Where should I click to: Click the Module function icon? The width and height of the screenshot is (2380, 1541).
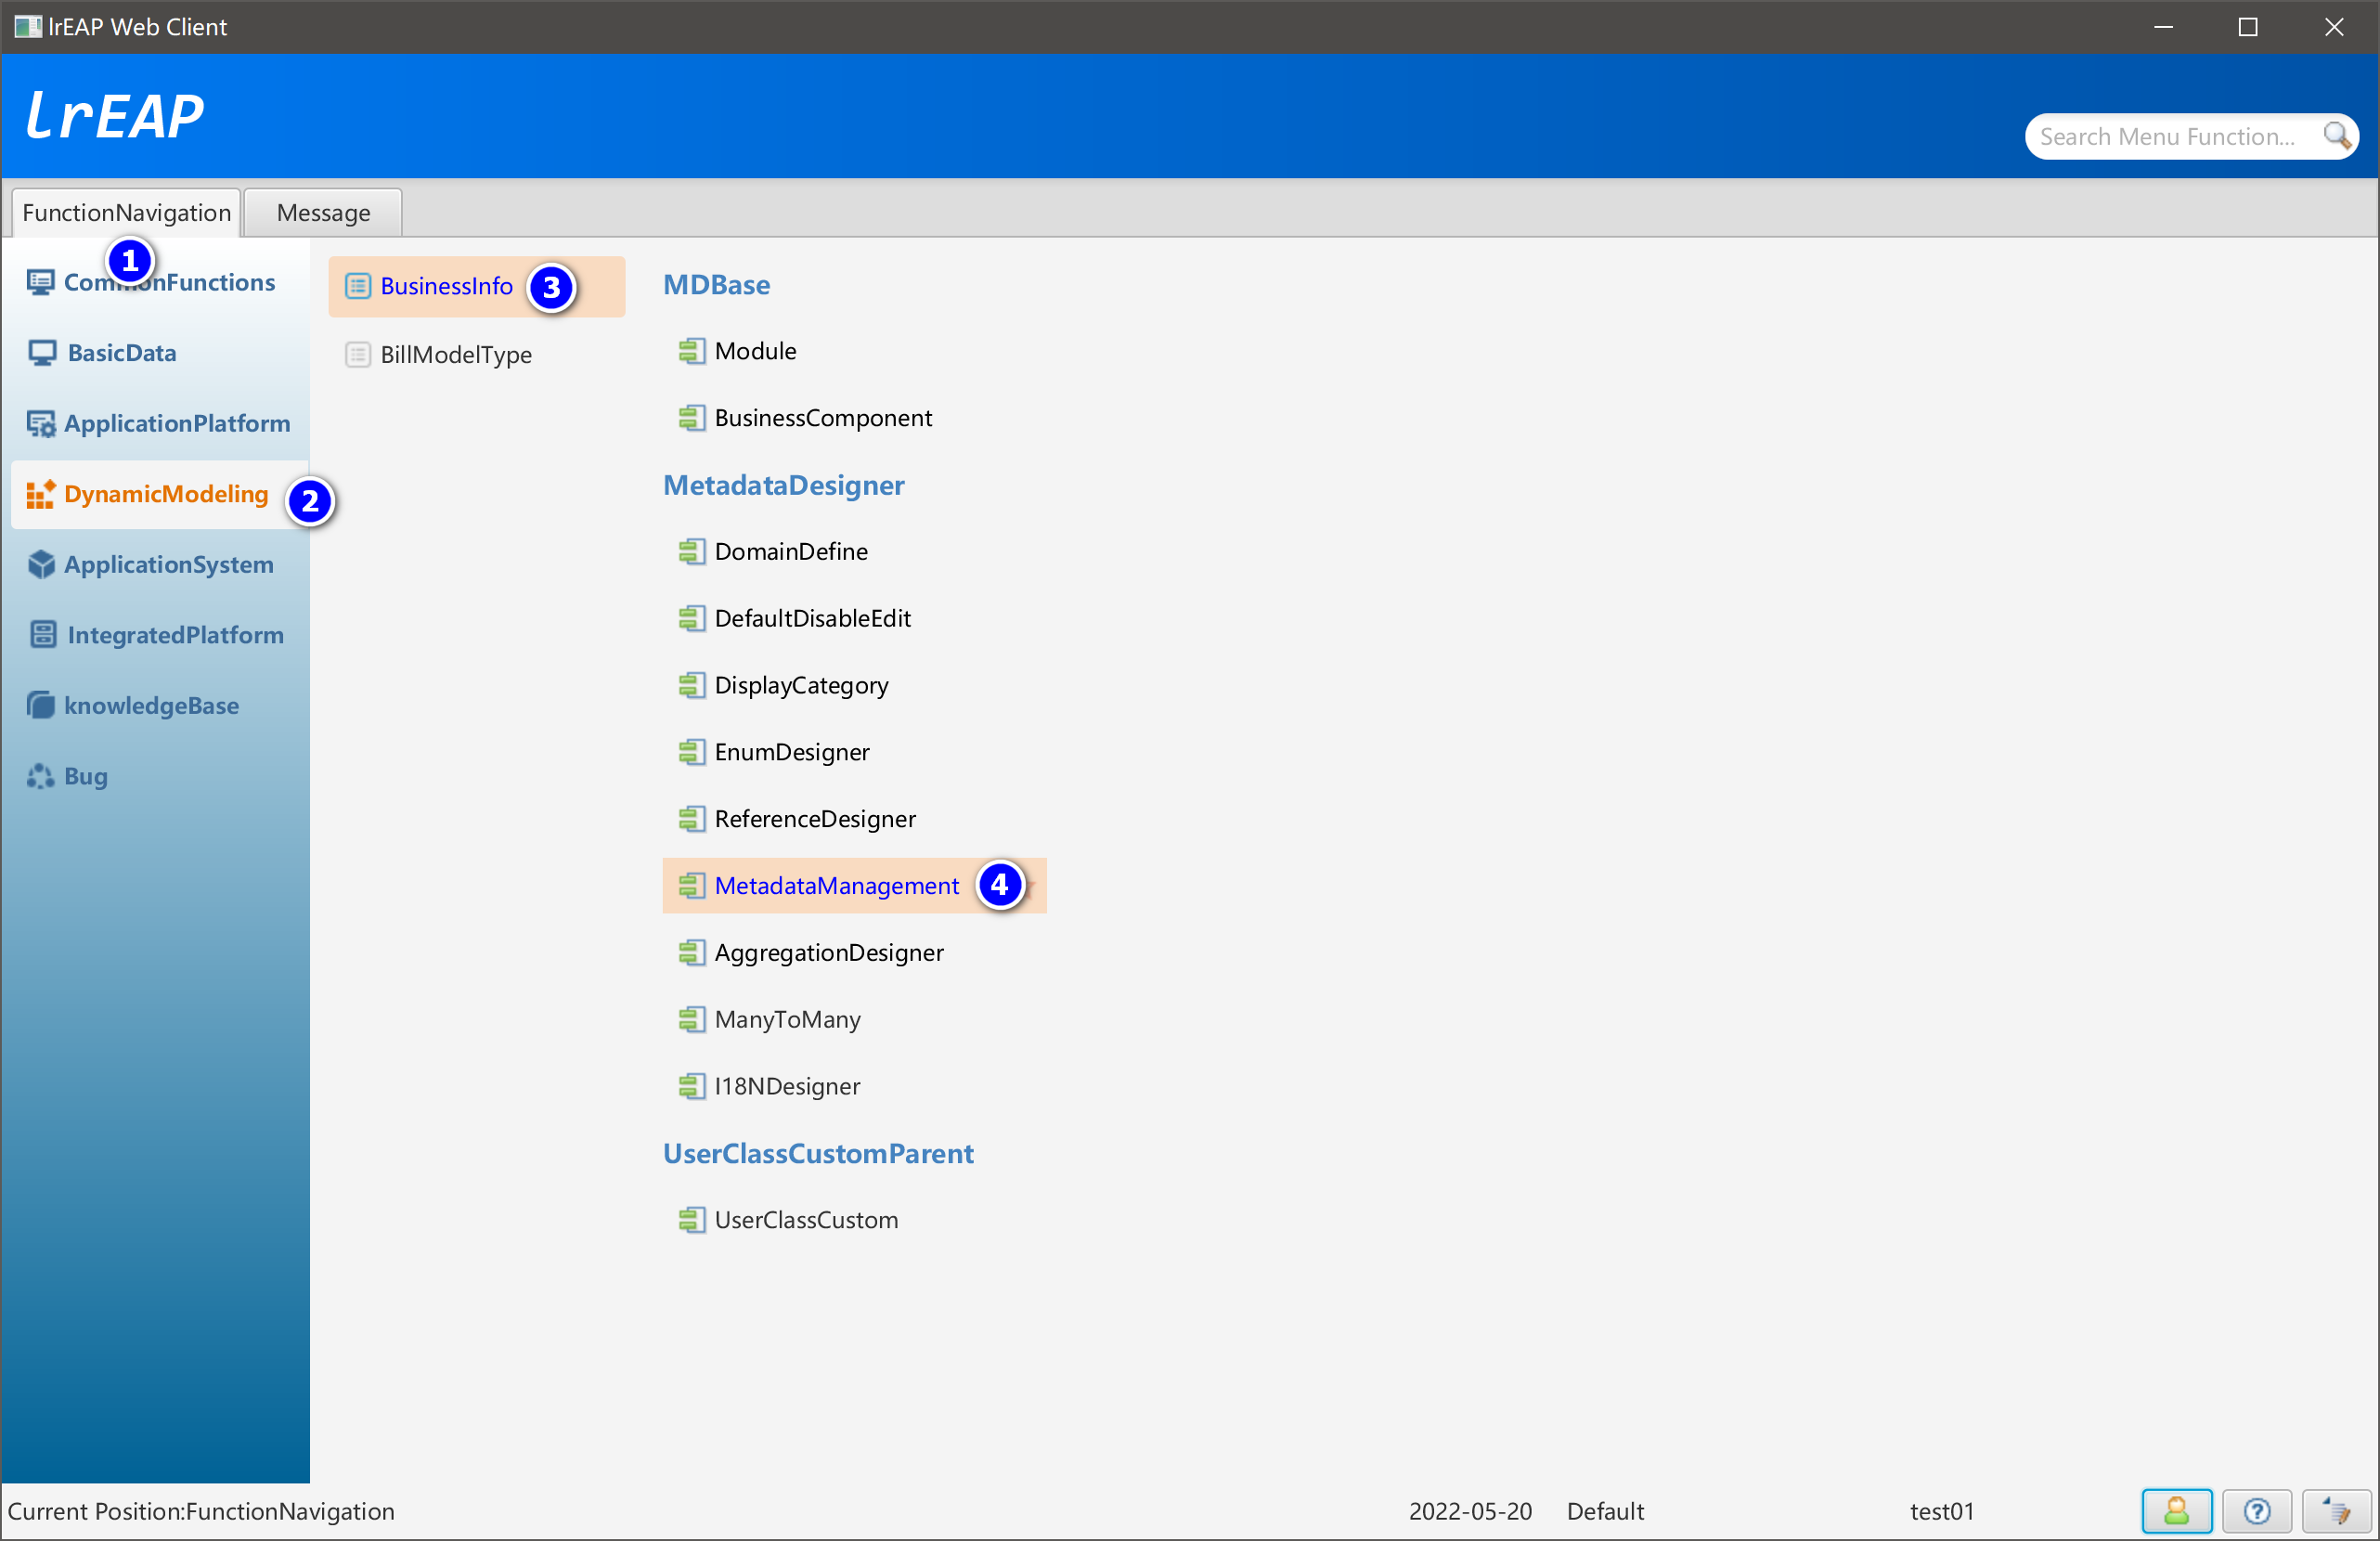coord(691,351)
